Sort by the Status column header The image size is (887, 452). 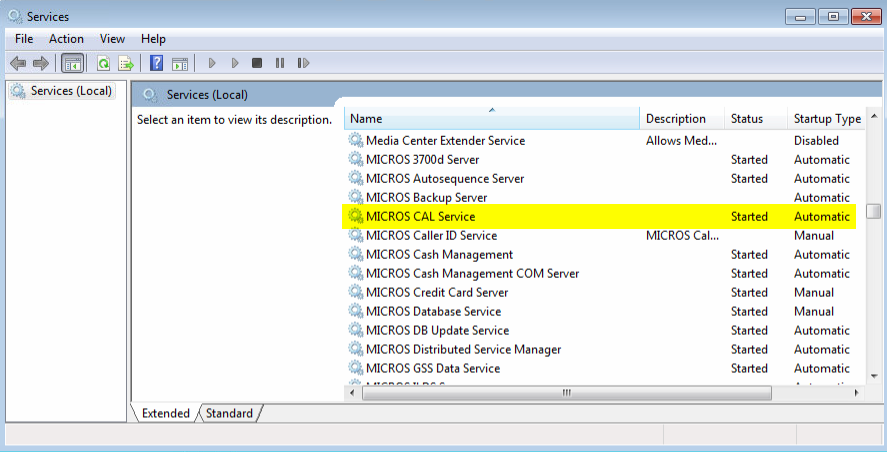point(756,119)
